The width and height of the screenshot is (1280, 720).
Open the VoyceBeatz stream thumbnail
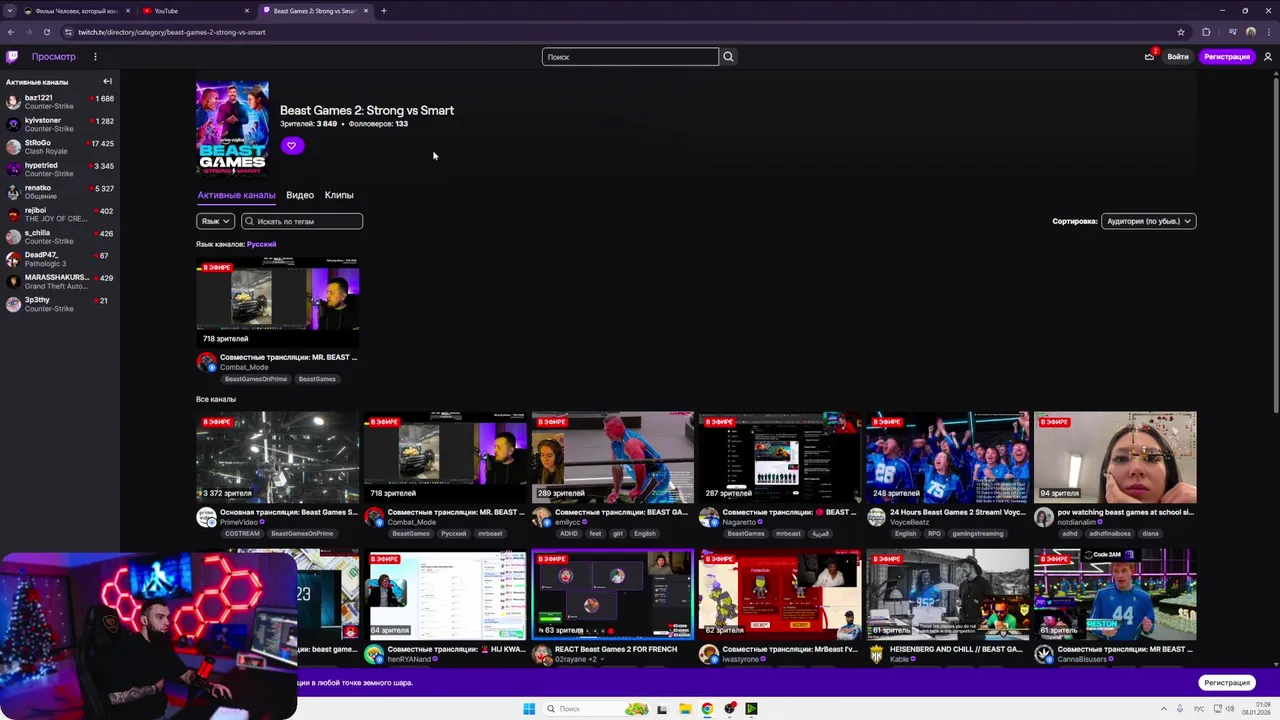947,457
